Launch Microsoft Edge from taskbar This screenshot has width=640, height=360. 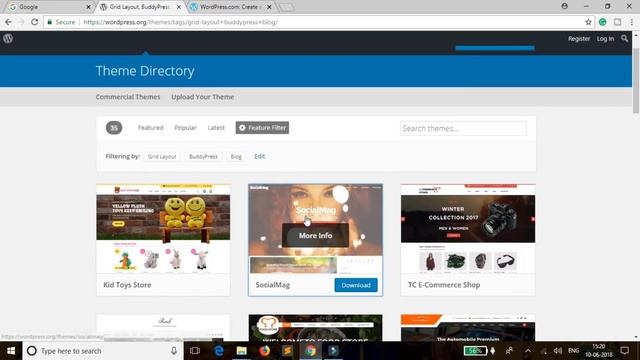[x=219, y=351]
